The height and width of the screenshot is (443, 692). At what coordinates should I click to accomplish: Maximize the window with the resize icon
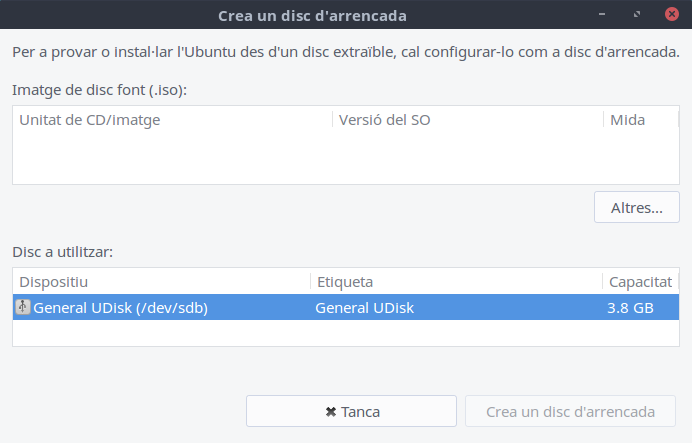[x=637, y=14]
